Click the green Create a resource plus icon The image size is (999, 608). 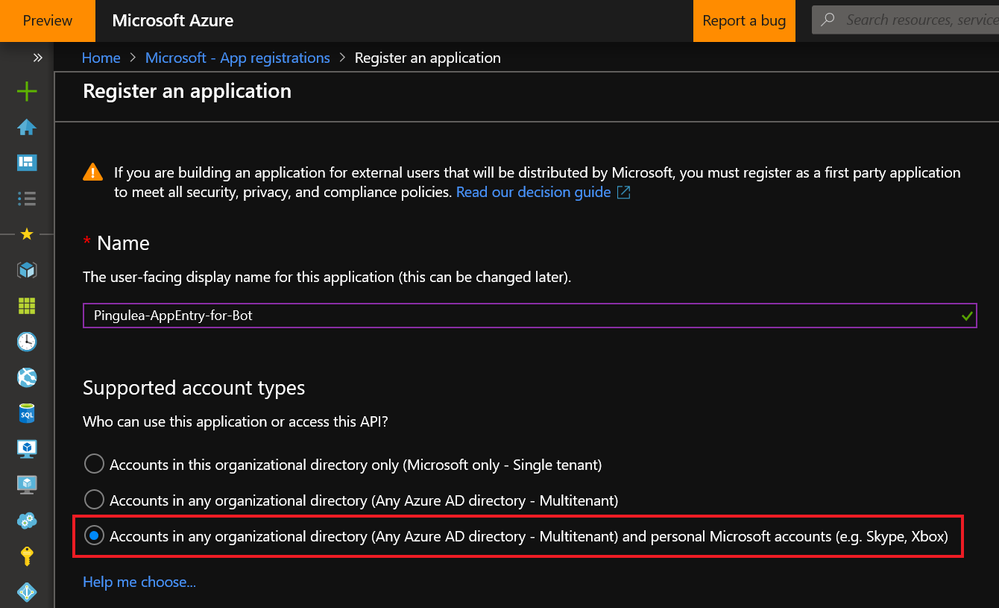tap(27, 92)
